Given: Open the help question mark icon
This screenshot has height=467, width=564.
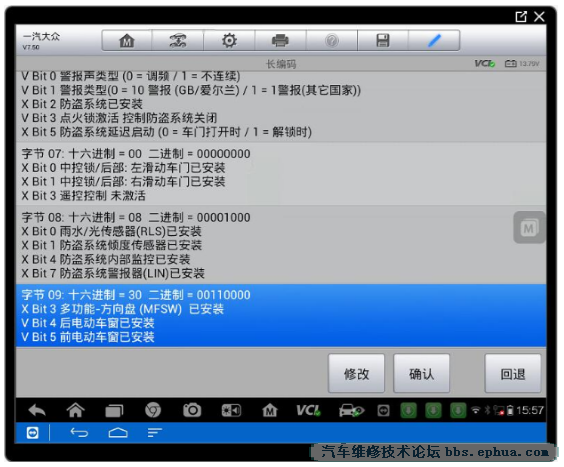Looking at the screenshot, I should tap(332, 40).
